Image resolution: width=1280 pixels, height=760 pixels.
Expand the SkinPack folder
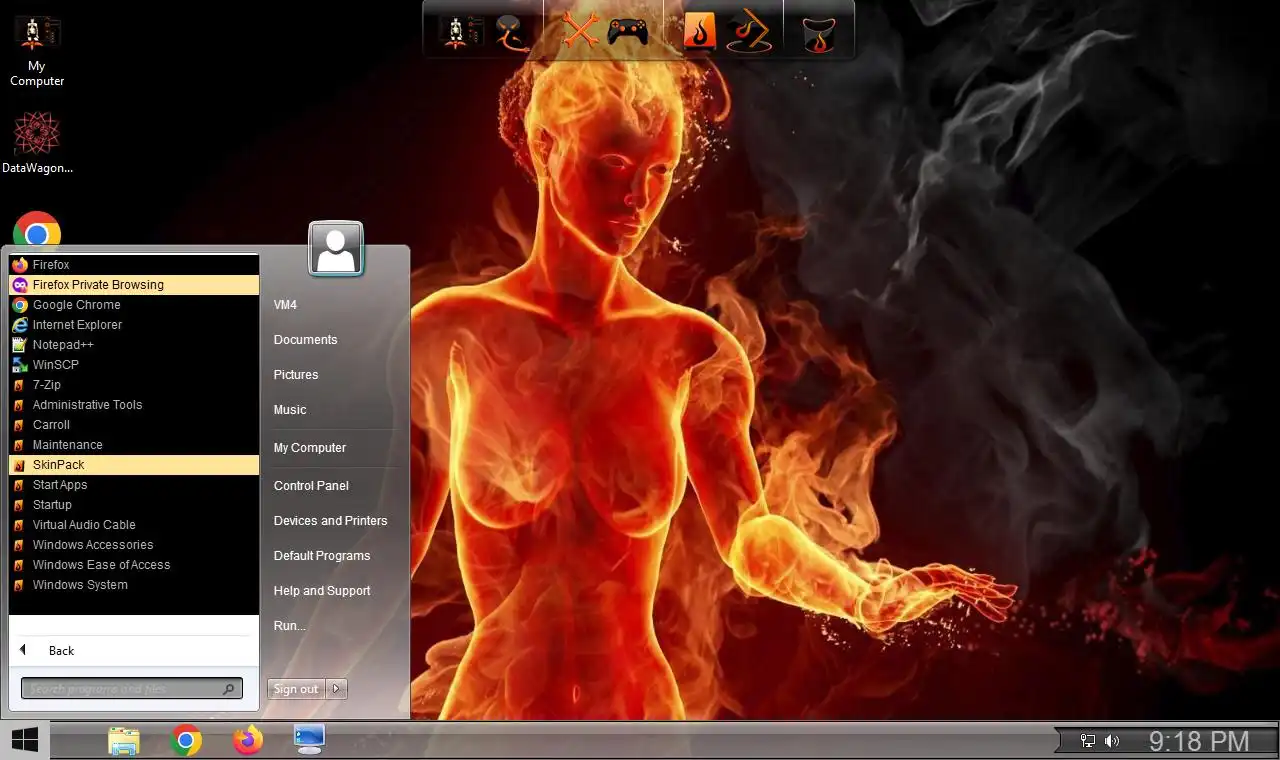[134, 465]
